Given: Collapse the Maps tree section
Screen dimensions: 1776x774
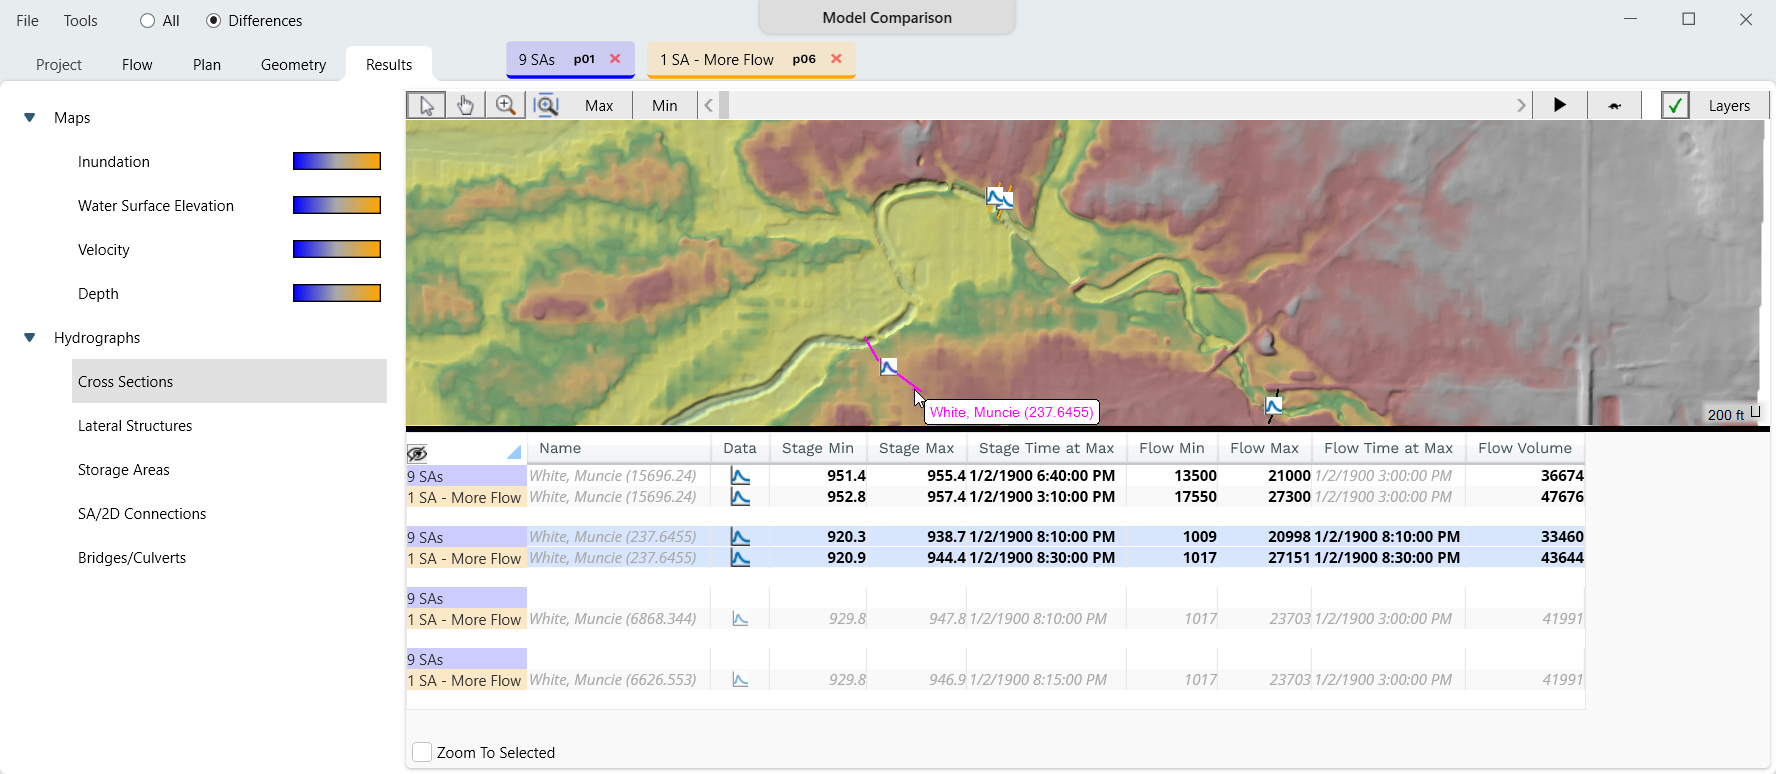Looking at the screenshot, I should coord(30,118).
